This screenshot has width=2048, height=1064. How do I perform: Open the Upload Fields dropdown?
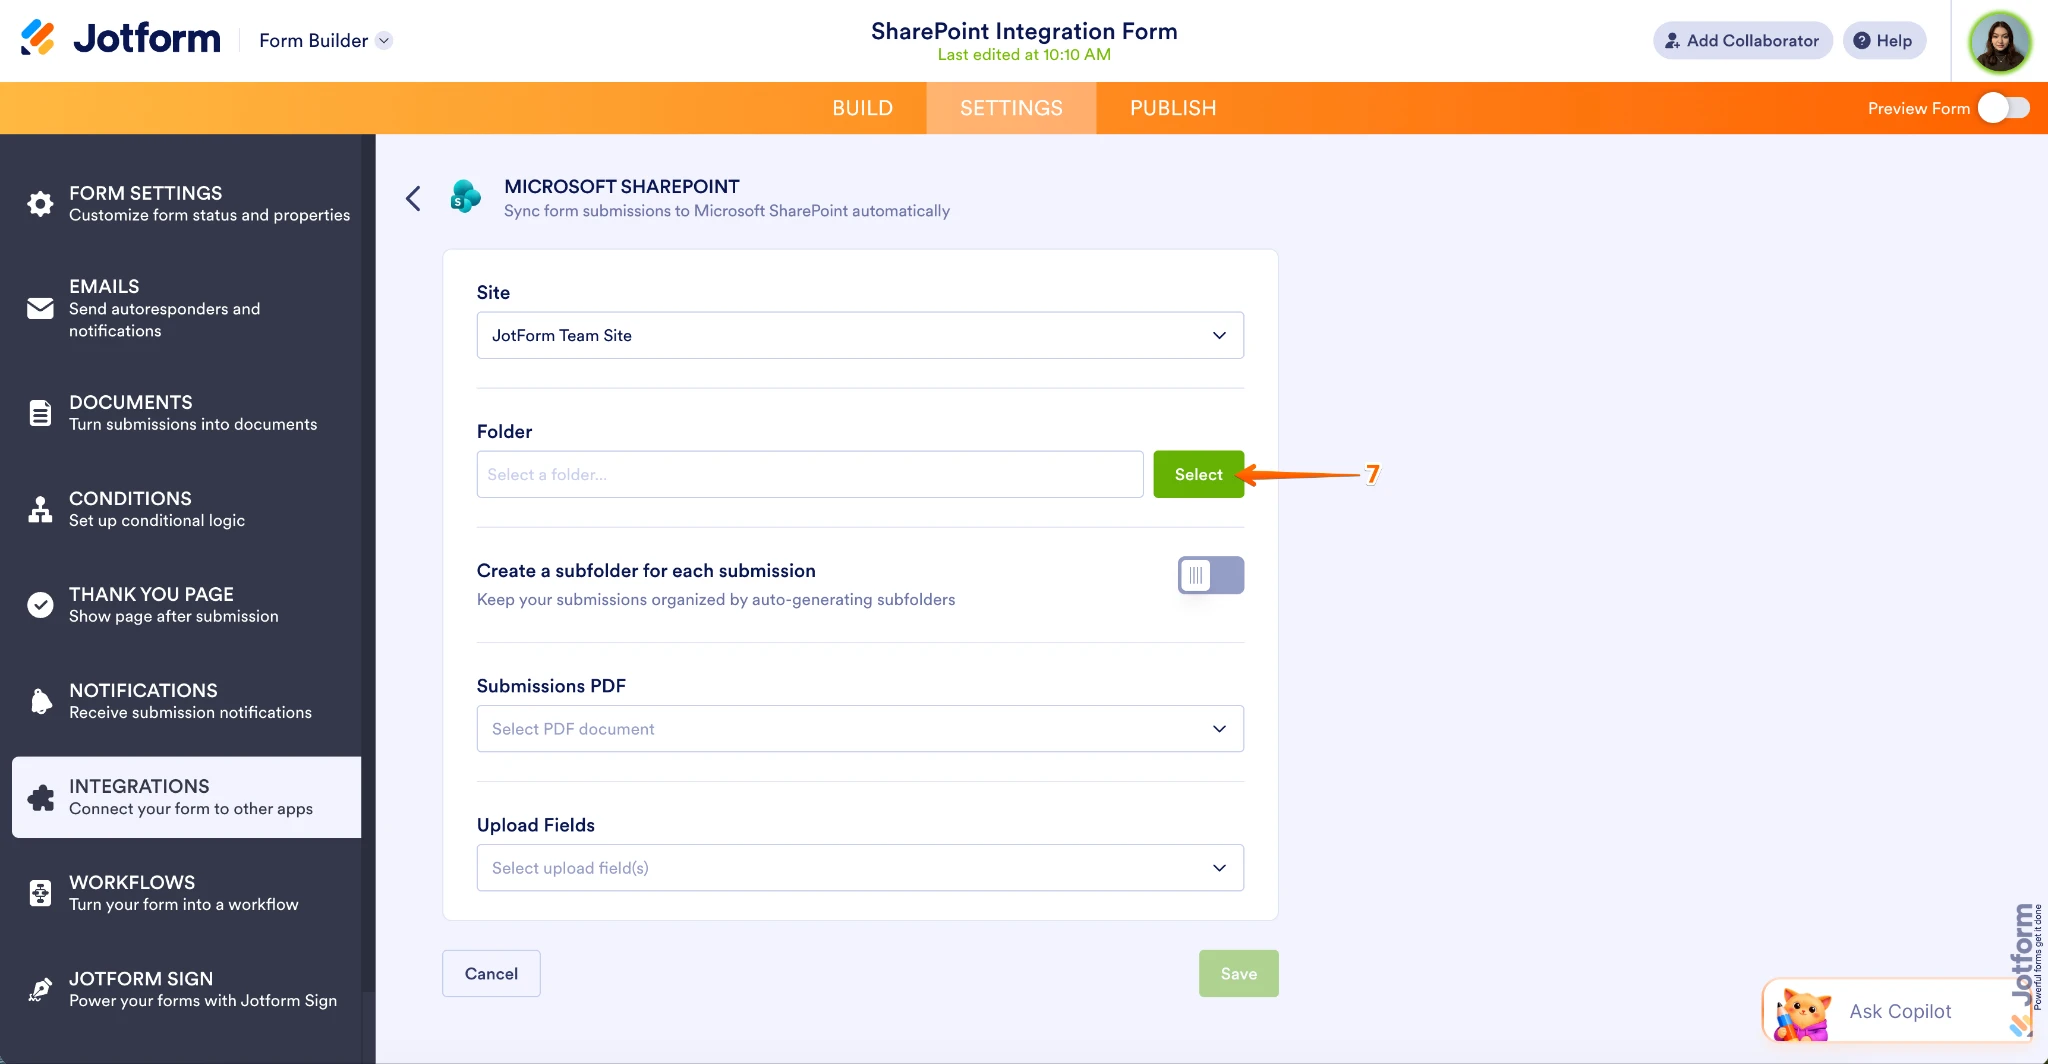860,868
